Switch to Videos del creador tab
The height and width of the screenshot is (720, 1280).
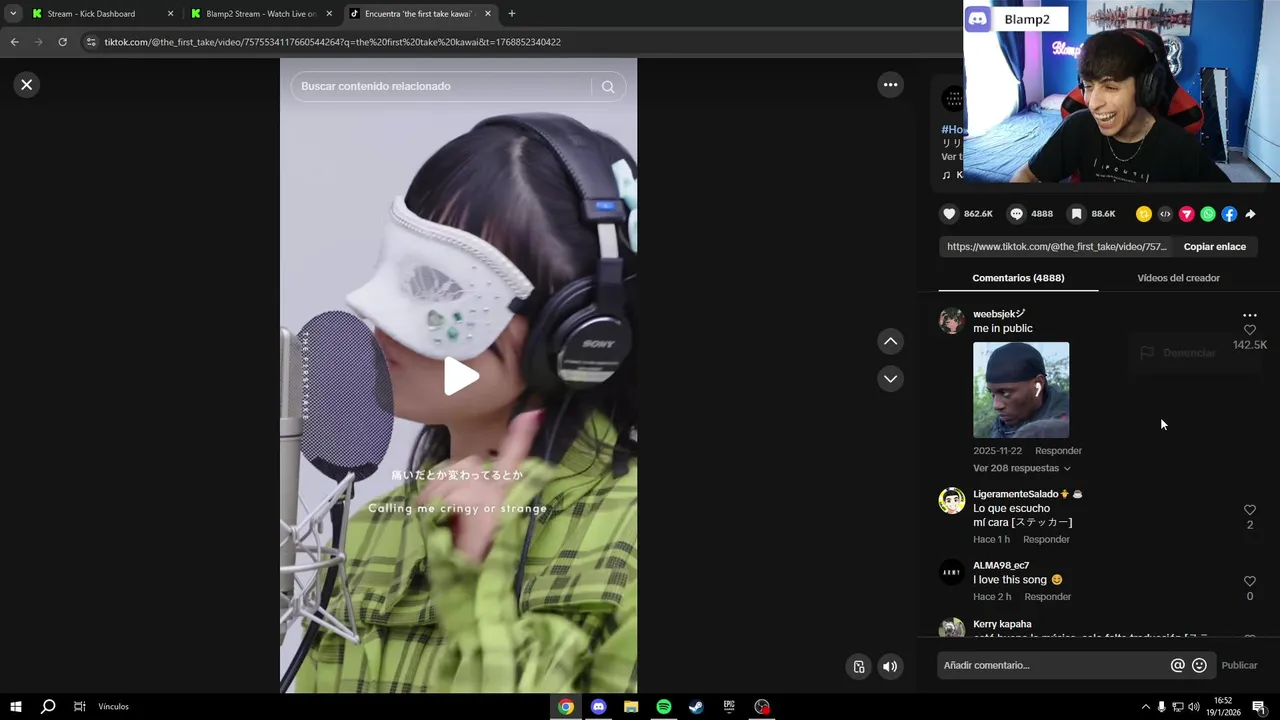click(1178, 278)
